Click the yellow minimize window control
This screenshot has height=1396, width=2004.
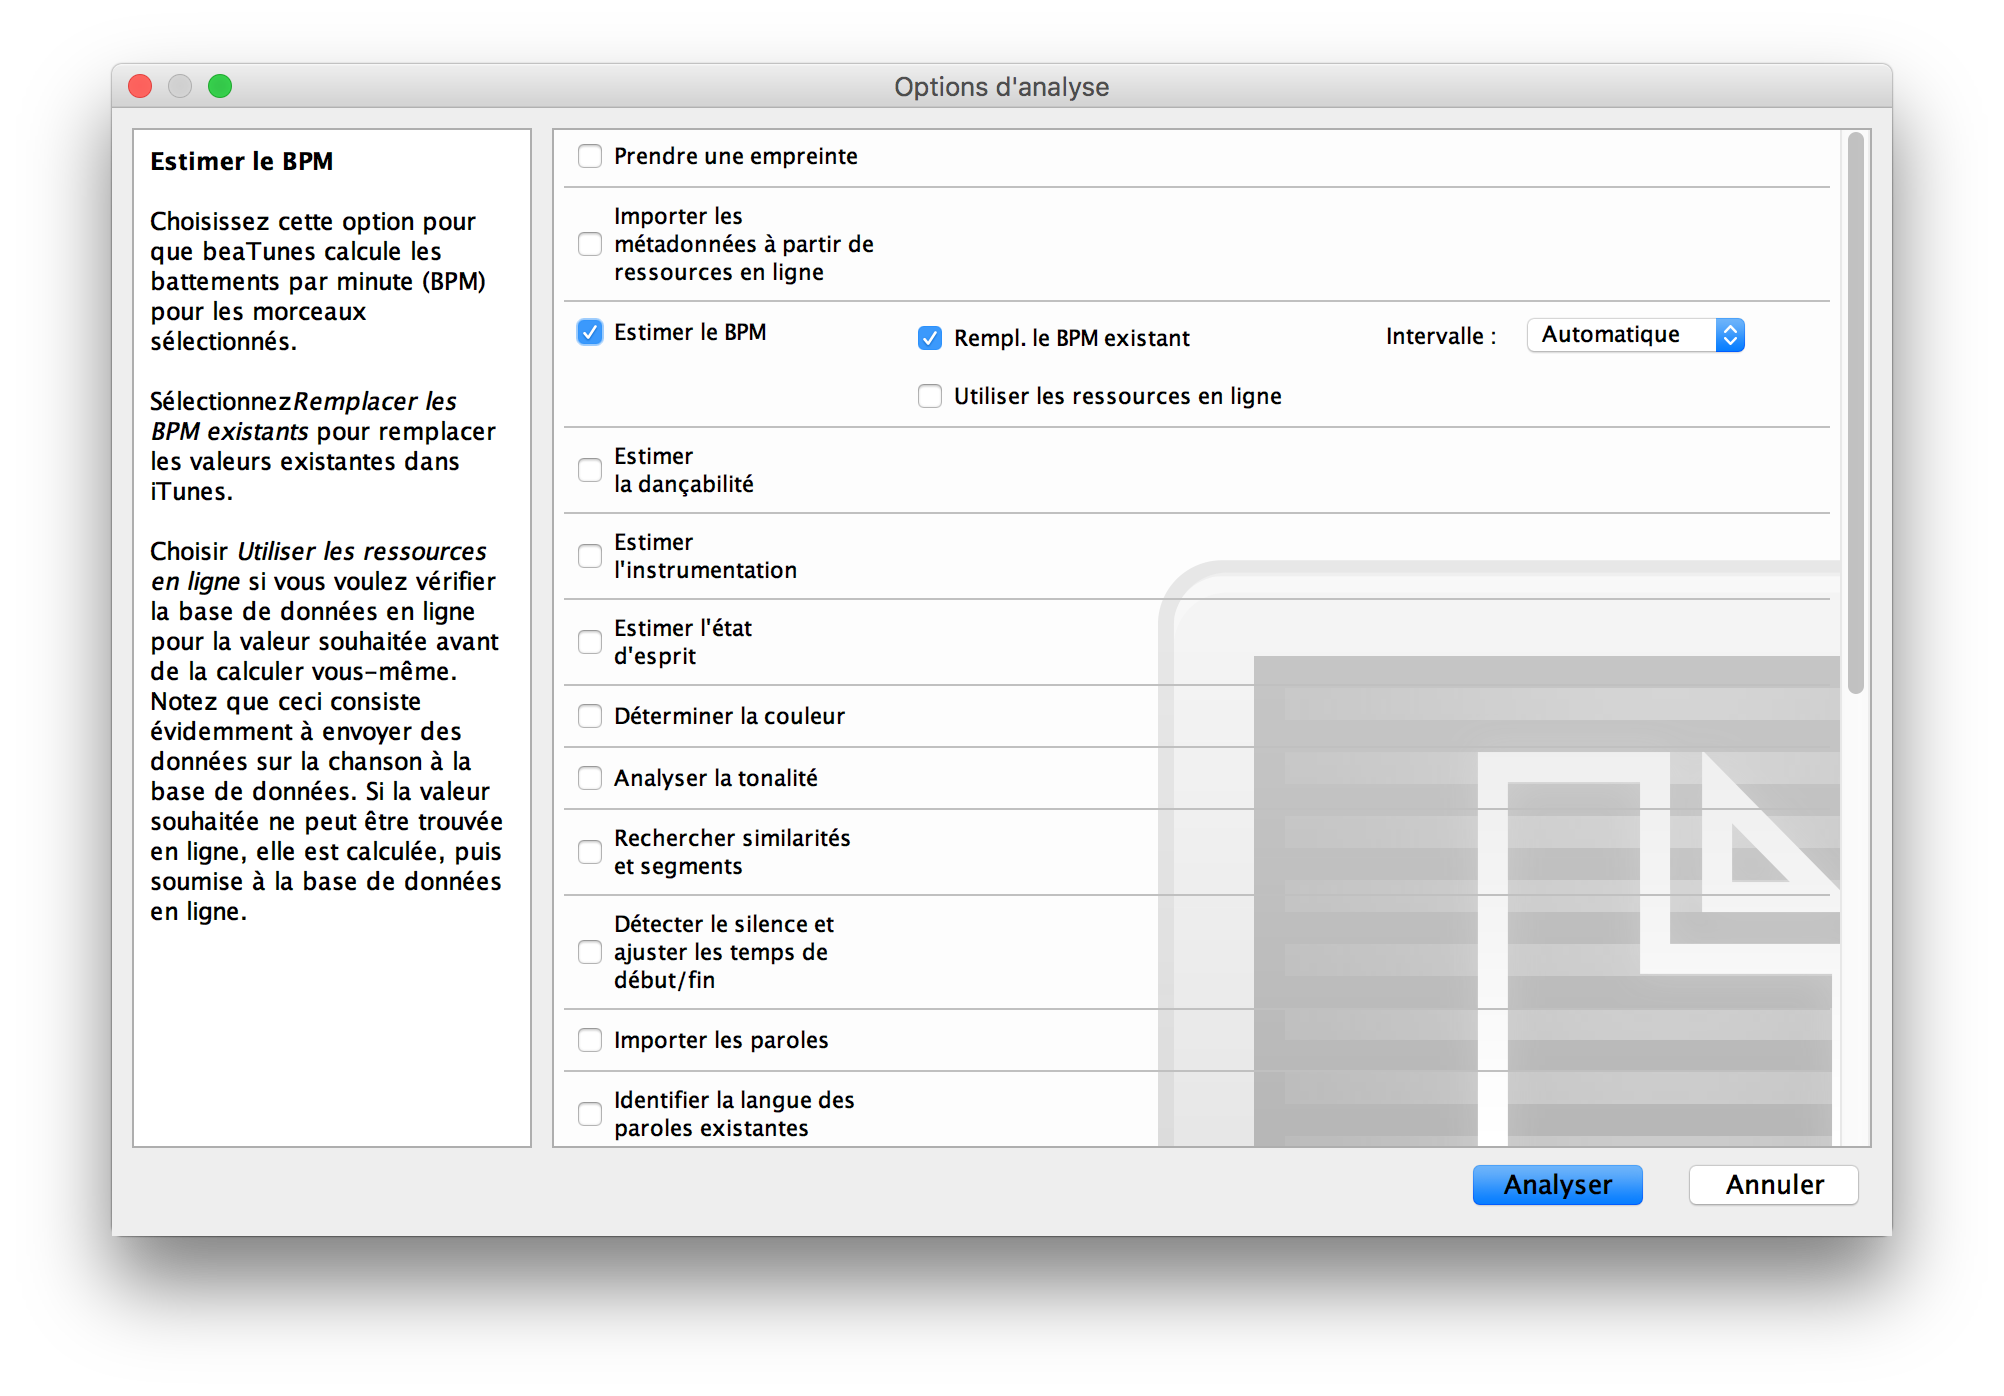(180, 86)
